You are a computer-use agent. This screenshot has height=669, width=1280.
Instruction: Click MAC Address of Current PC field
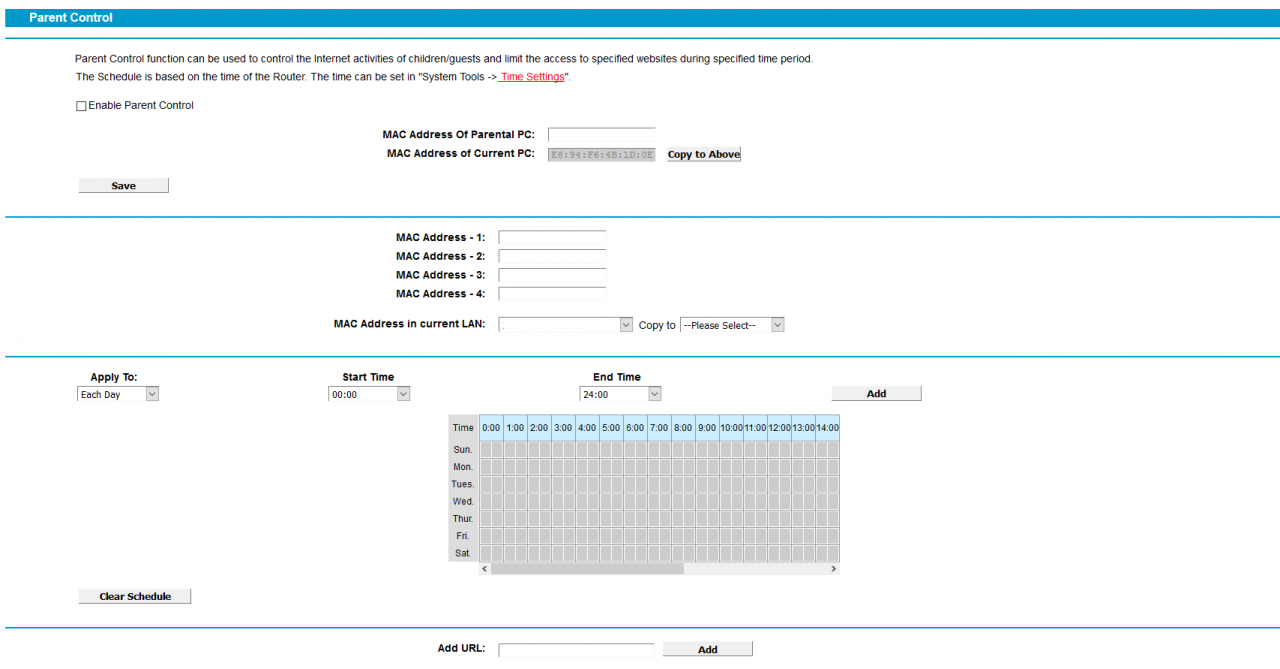click(601, 154)
